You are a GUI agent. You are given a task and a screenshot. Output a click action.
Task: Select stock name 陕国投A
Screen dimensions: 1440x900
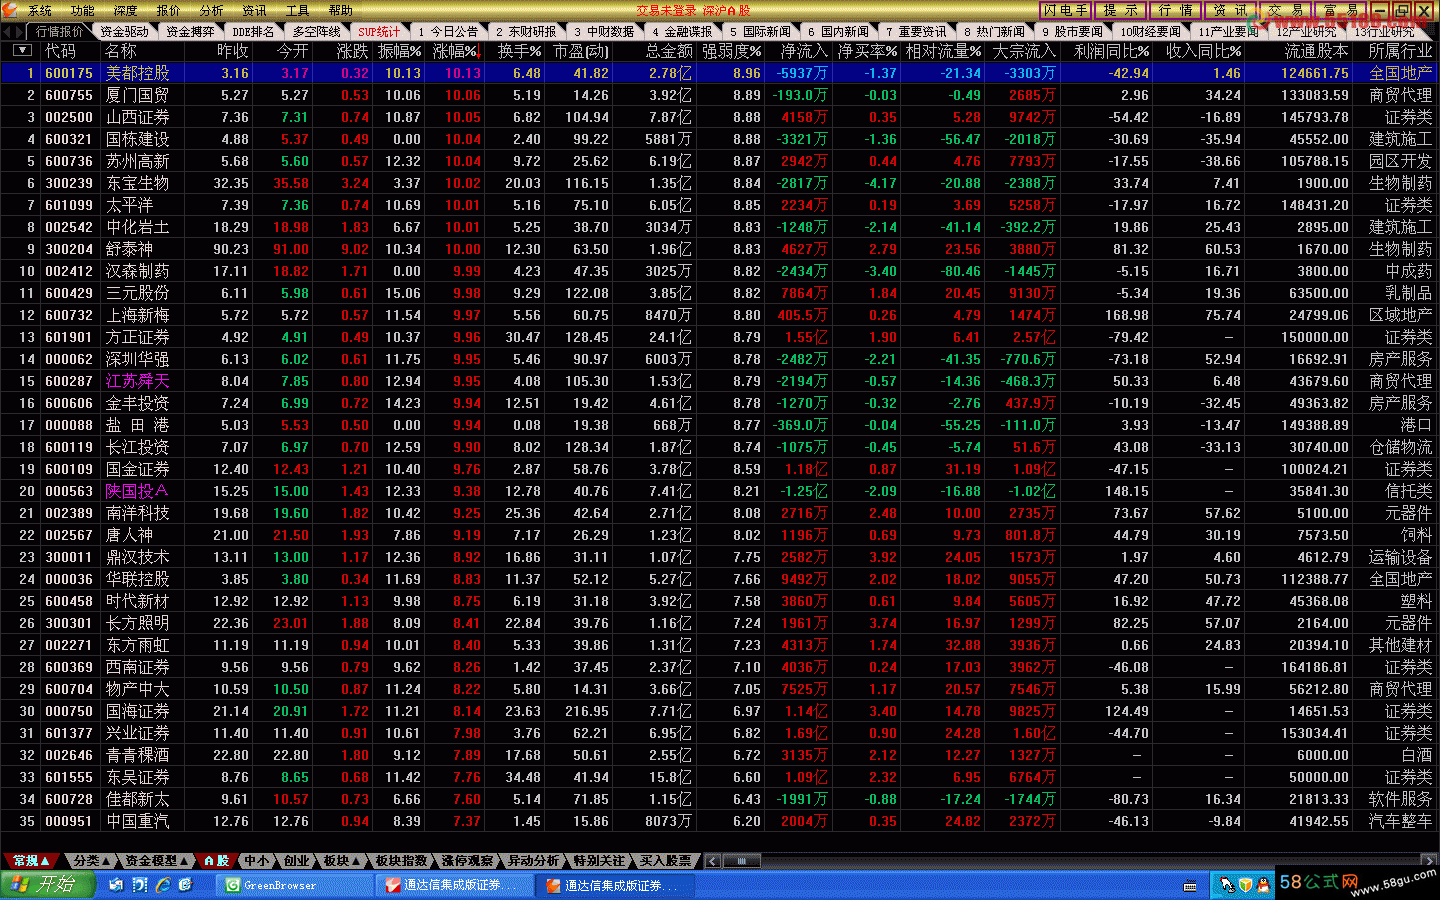pos(137,491)
